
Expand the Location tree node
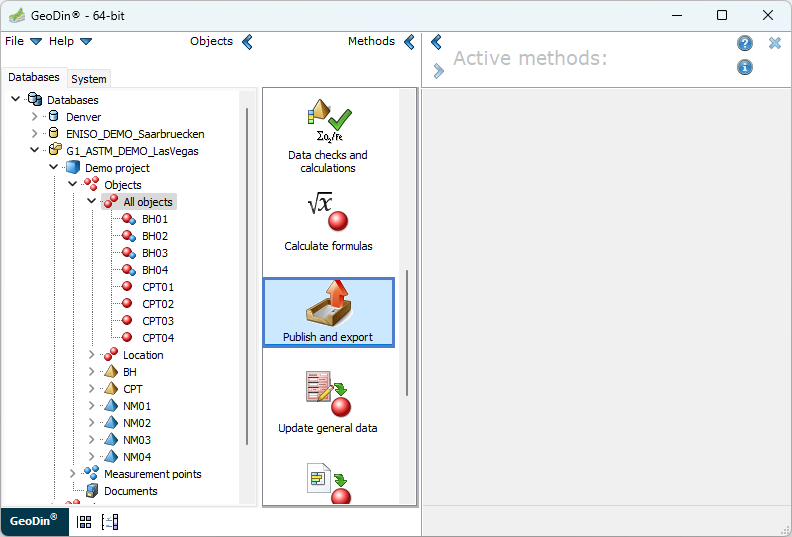coord(92,355)
